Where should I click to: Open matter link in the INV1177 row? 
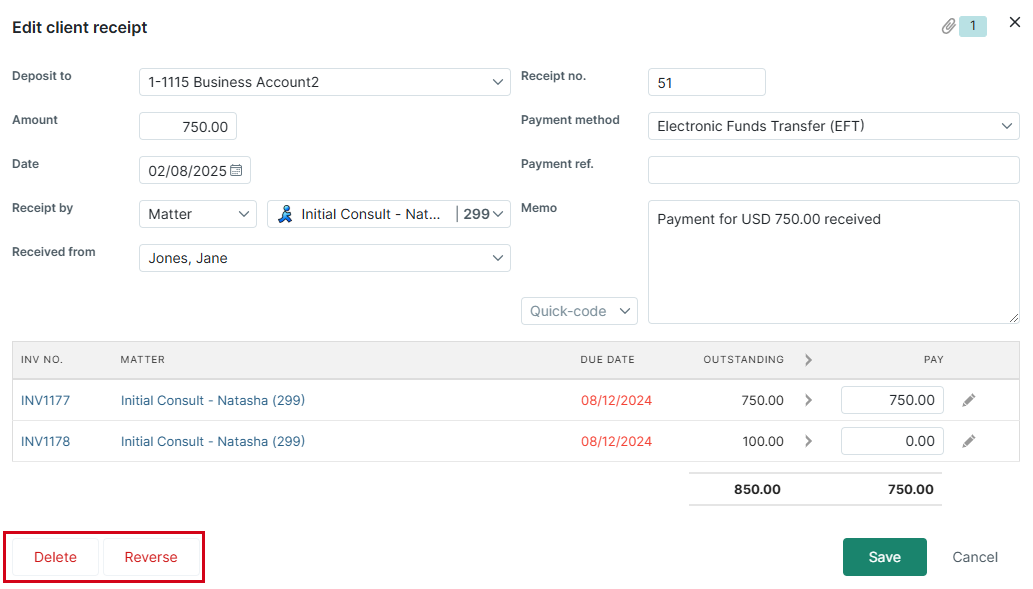click(x=213, y=400)
